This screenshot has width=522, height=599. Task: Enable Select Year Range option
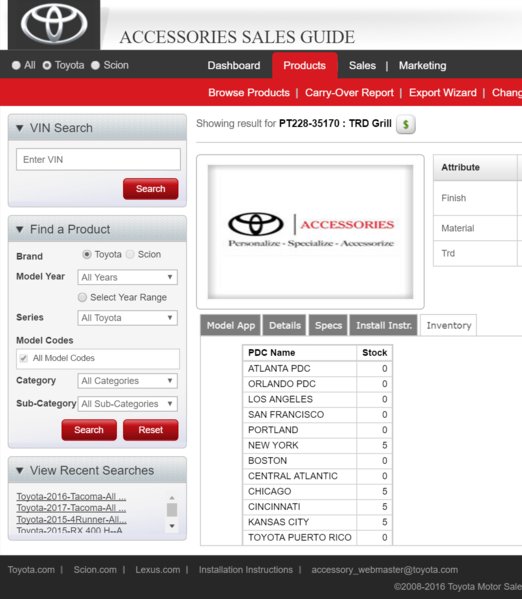[x=82, y=297]
